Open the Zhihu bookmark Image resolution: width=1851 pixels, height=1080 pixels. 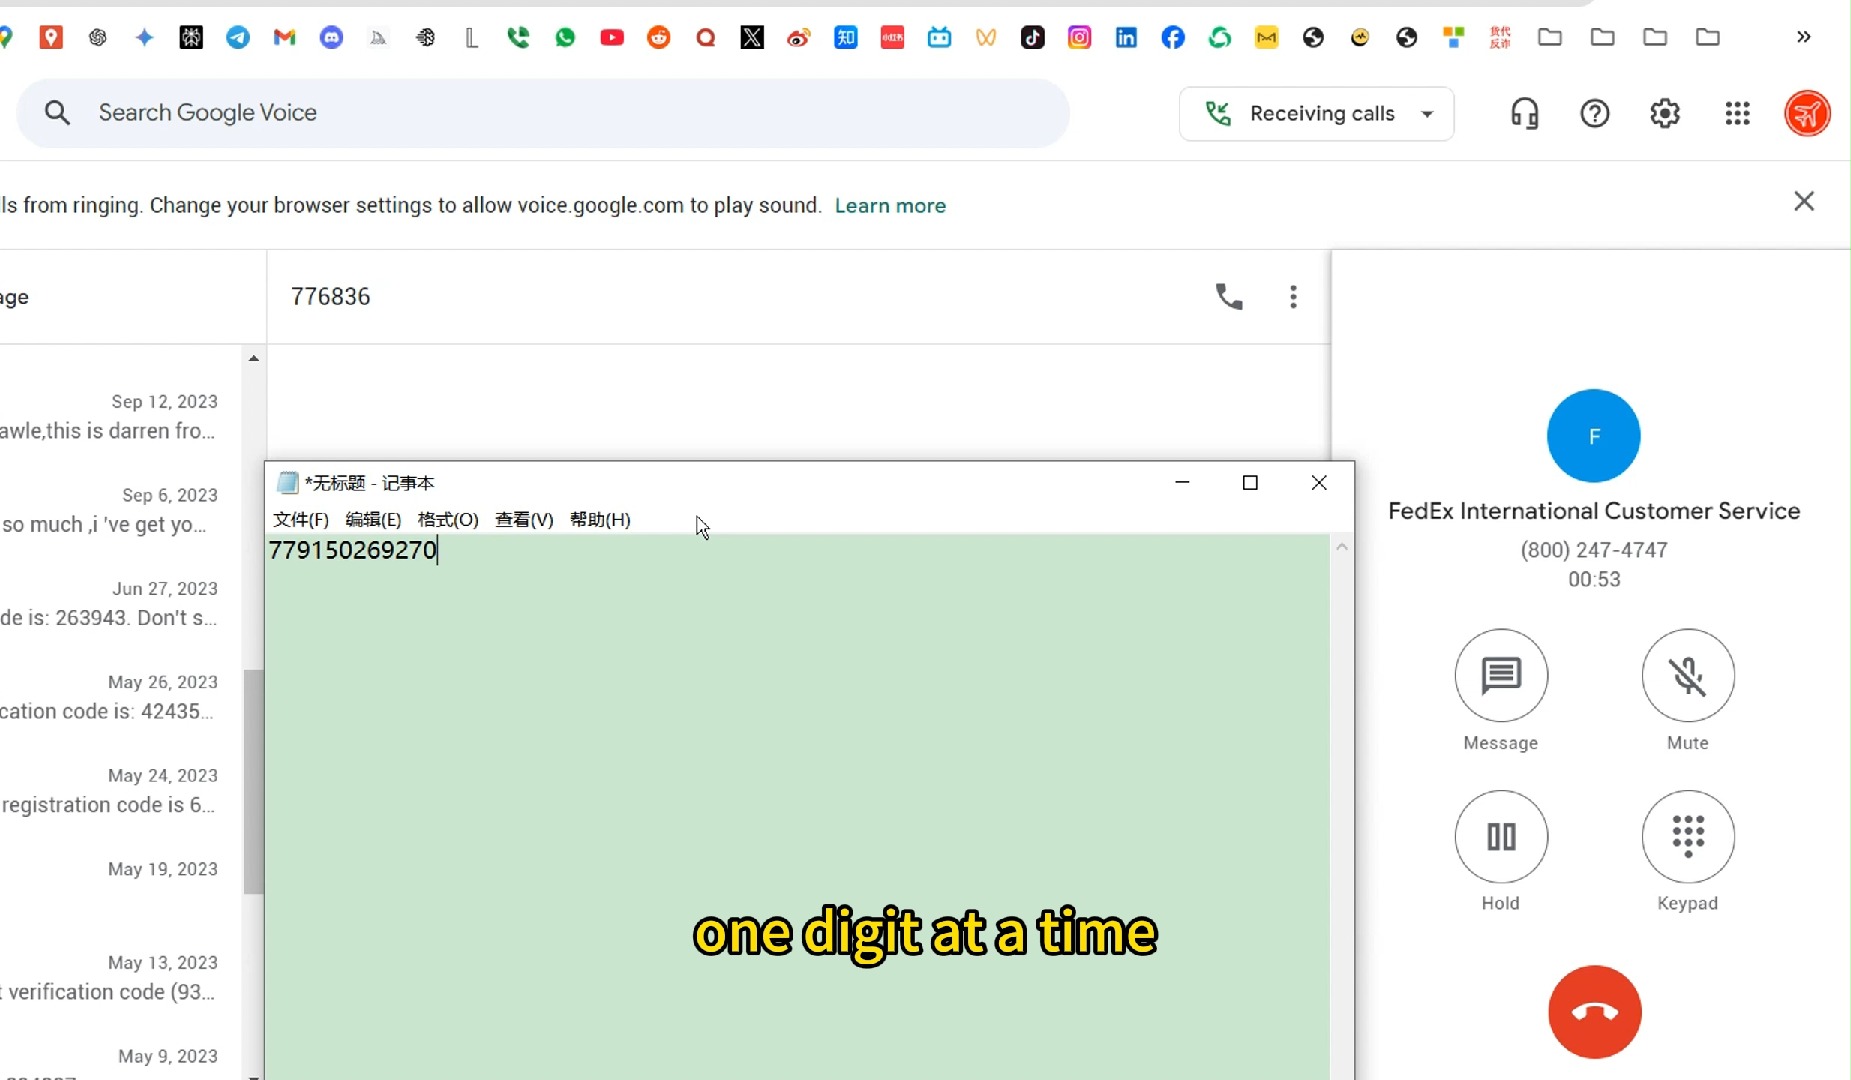[x=846, y=38]
